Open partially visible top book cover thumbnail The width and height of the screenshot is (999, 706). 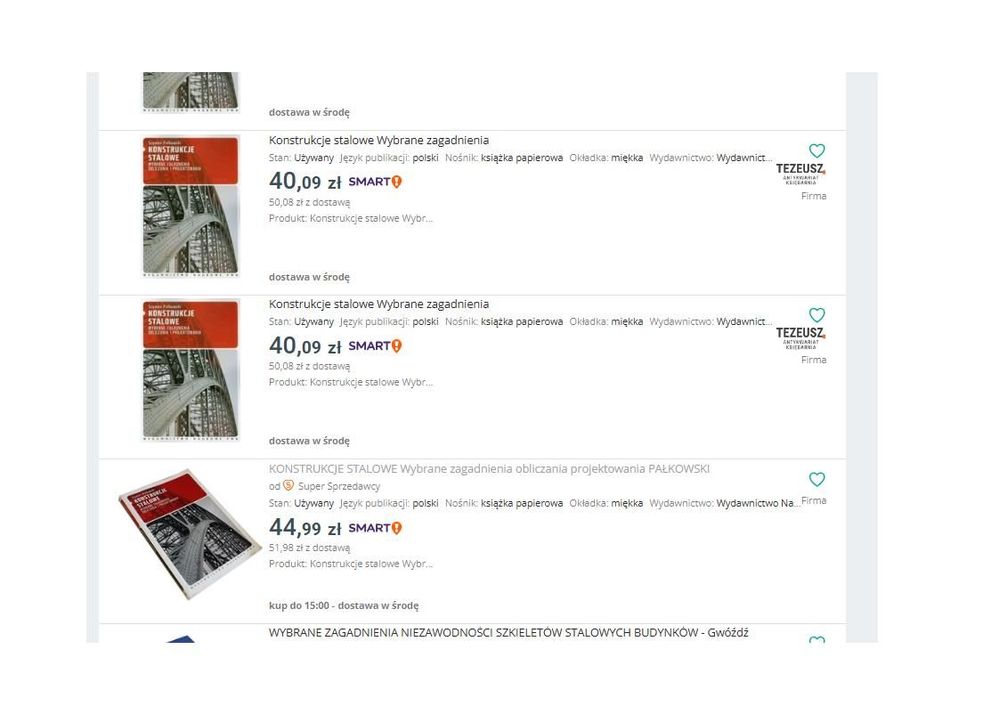(x=190, y=92)
